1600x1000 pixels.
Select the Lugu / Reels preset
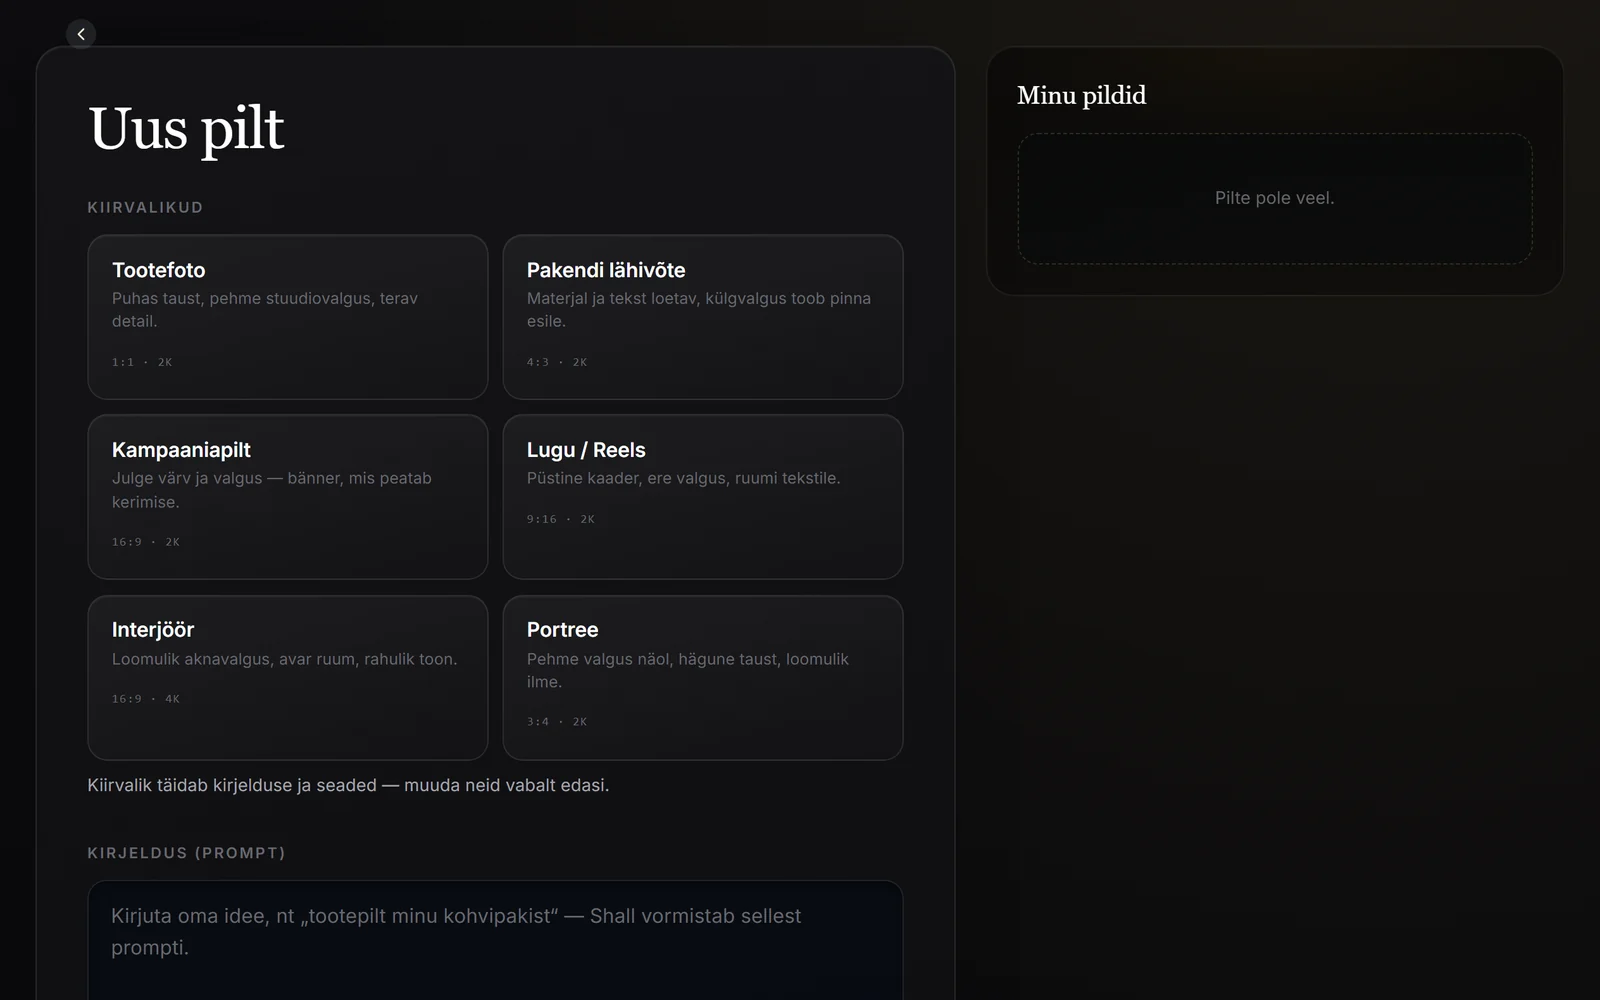[703, 497]
